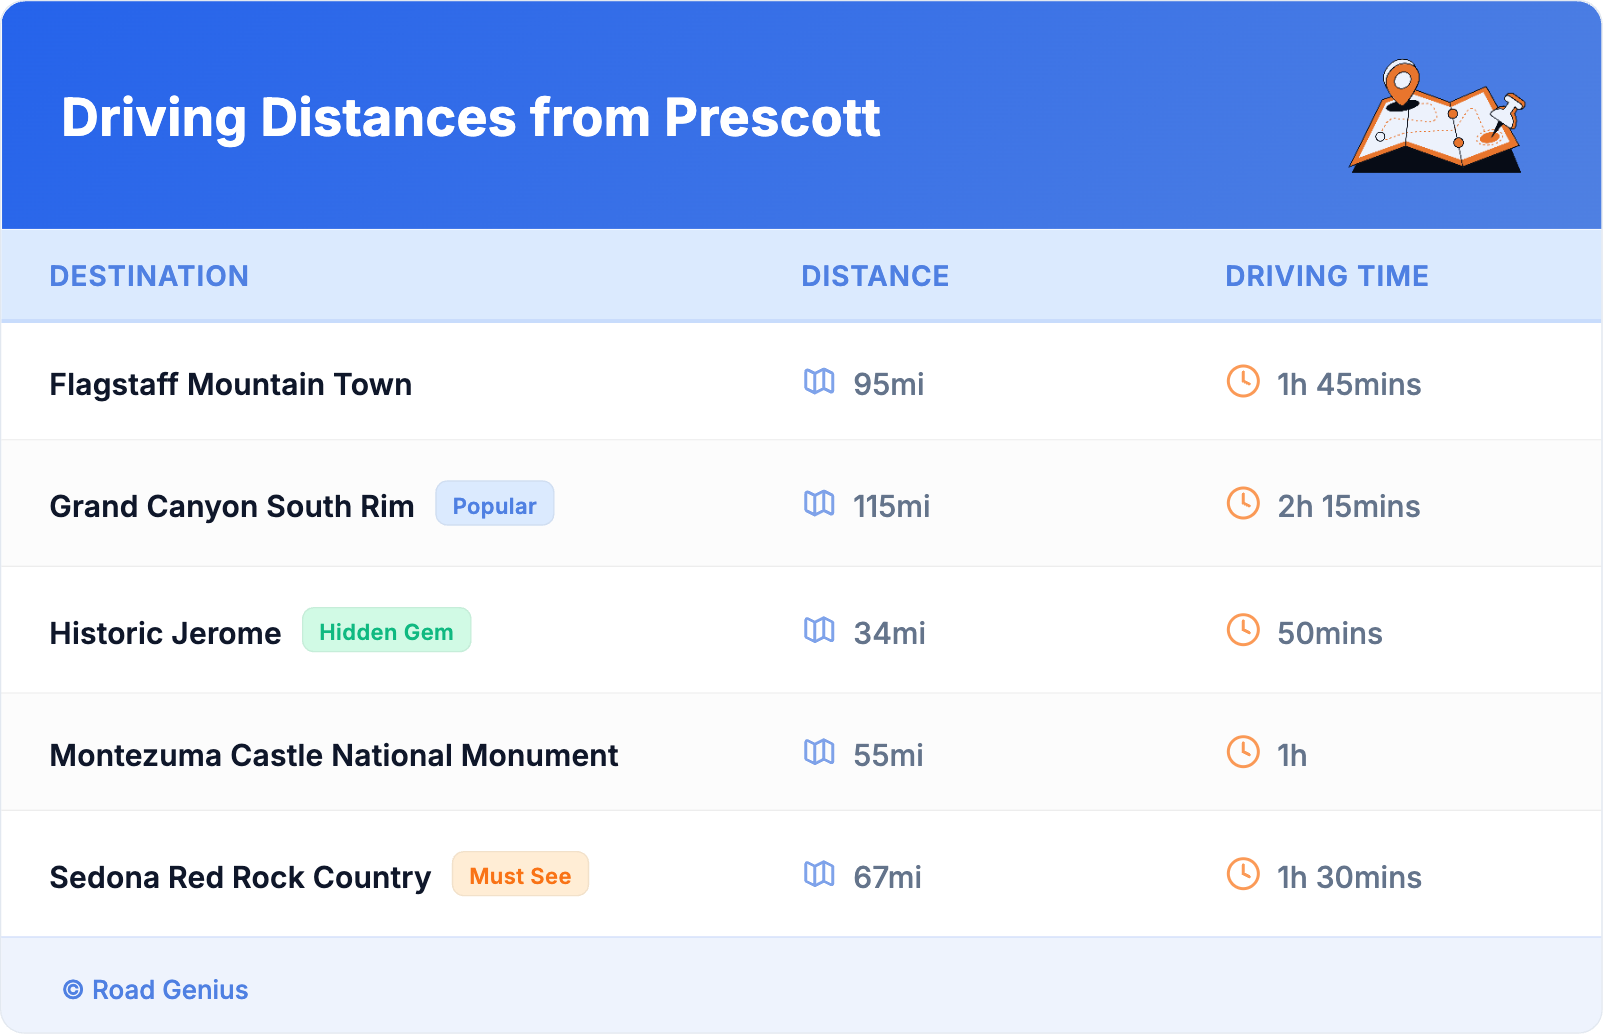Viewport: 1604px width, 1034px height.
Task: Select the Must See badge
Action: tap(520, 875)
